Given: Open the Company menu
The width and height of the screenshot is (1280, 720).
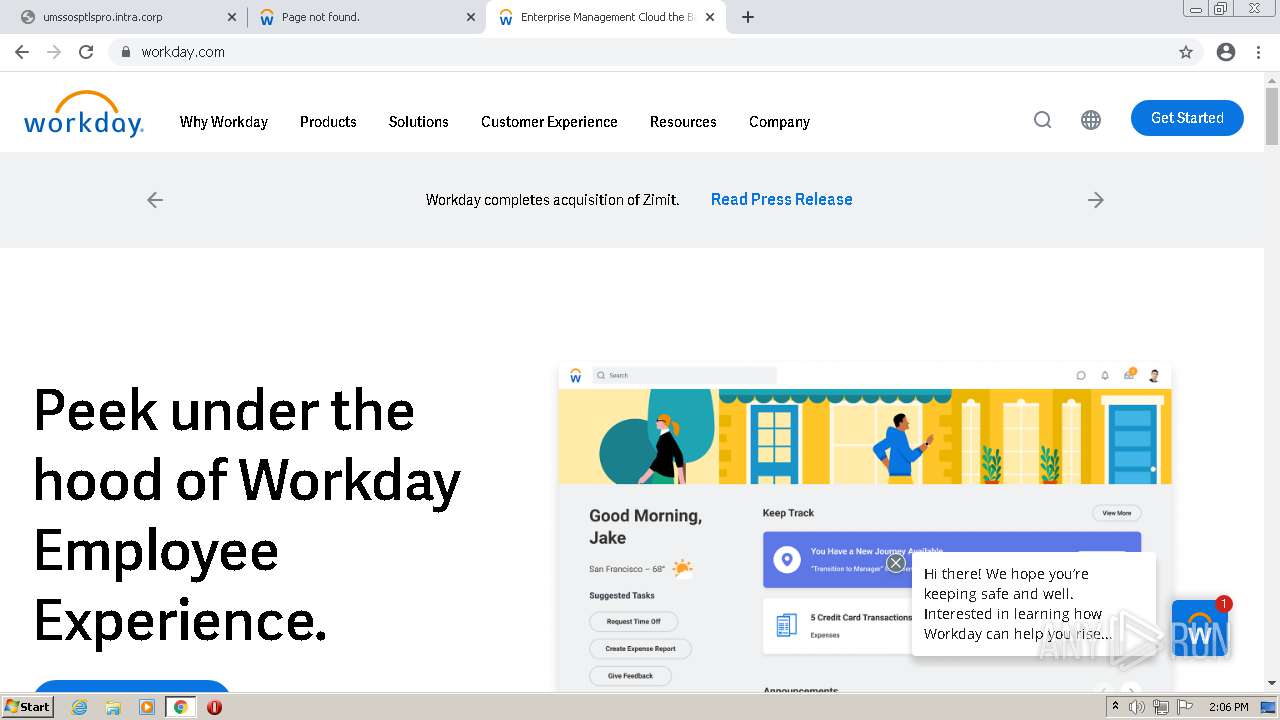Looking at the screenshot, I should tap(779, 122).
